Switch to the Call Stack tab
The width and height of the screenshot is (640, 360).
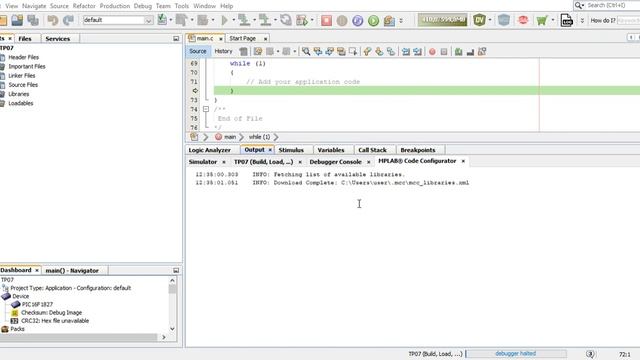click(x=372, y=150)
